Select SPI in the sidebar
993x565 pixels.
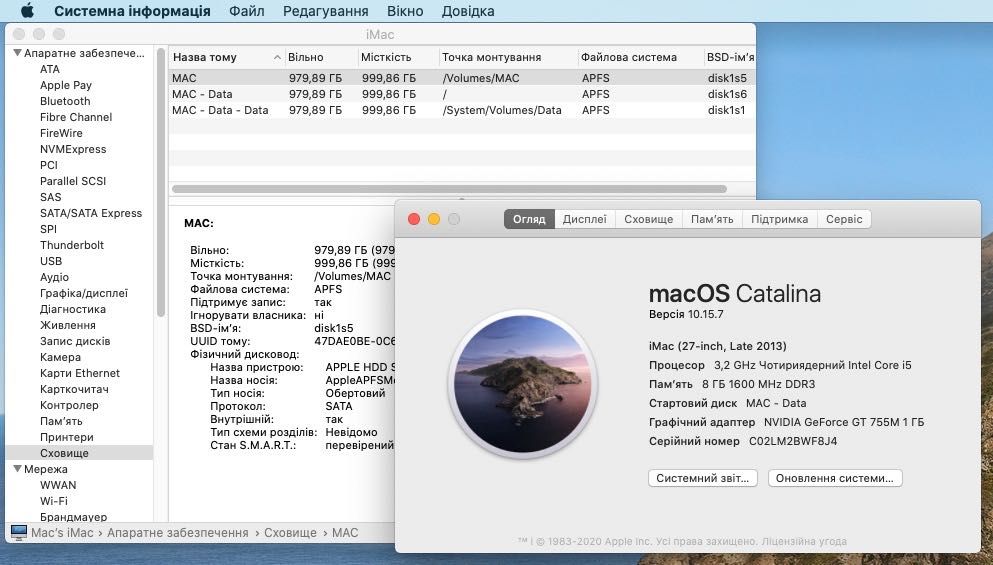coord(48,229)
